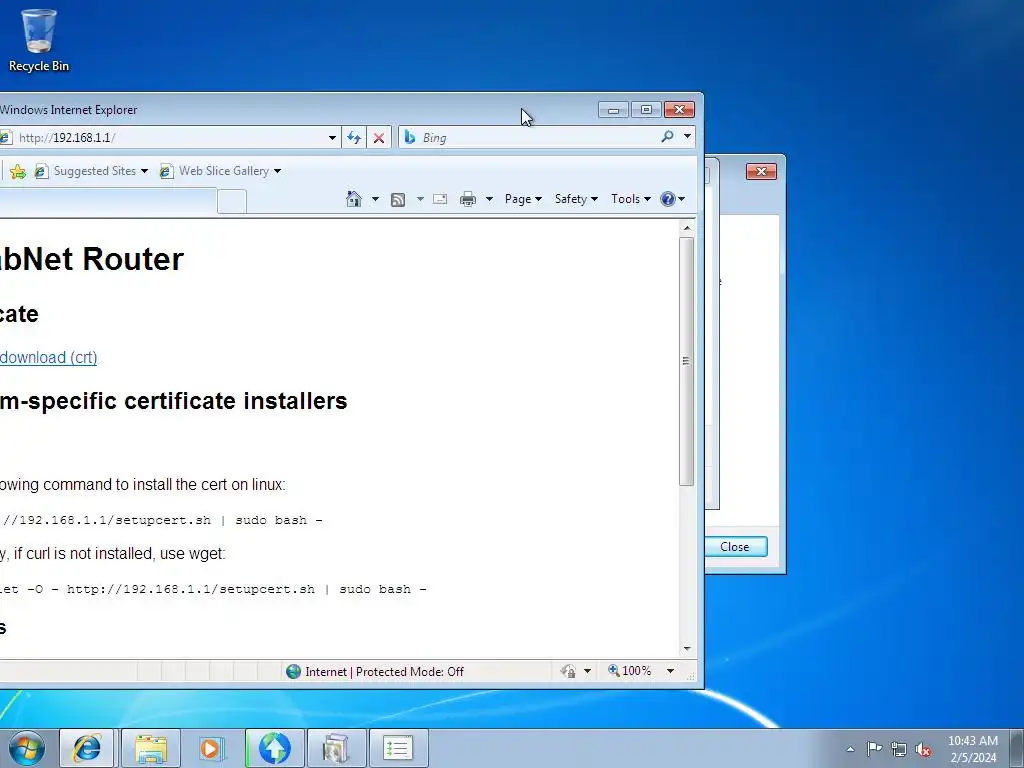Click scrollbar up arrow in the web page
The height and width of the screenshot is (768, 1024).
pos(686,228)
